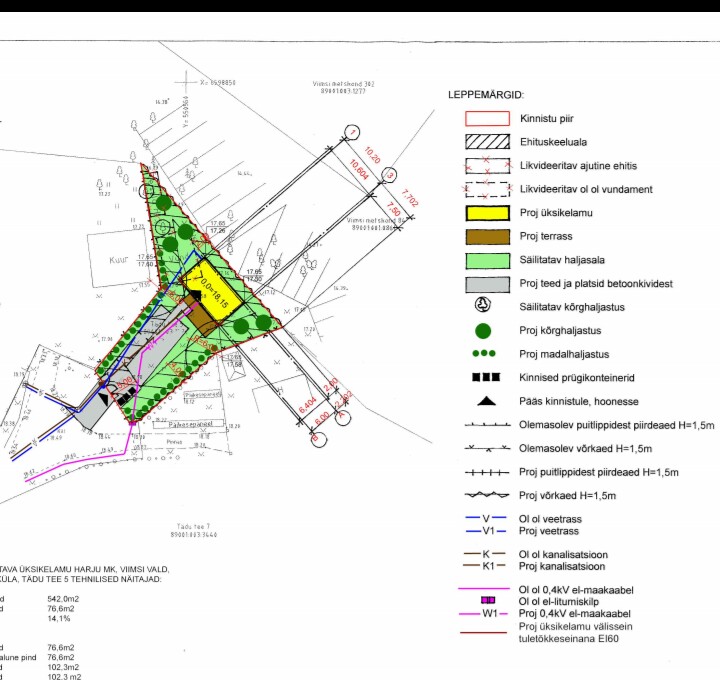
Task: Select the blue V1 Proj veetrass line
Action: (487, 530)
